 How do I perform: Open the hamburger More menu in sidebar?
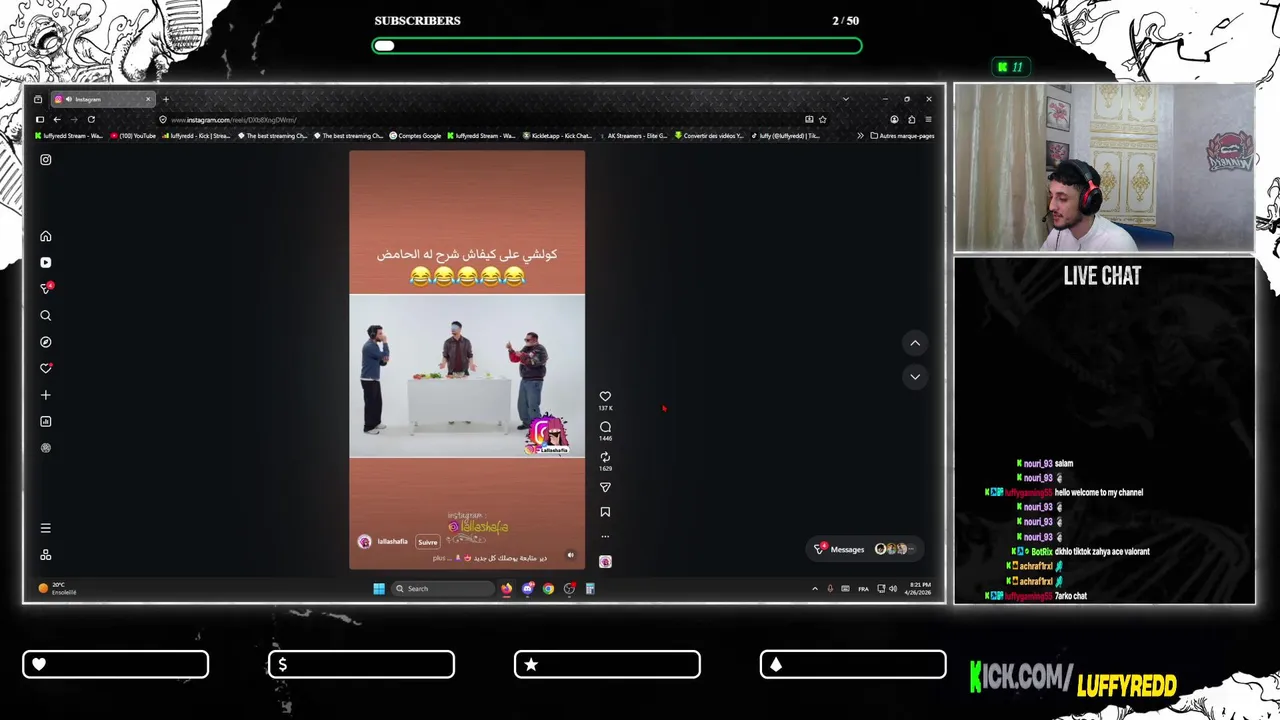click(45, 528)
